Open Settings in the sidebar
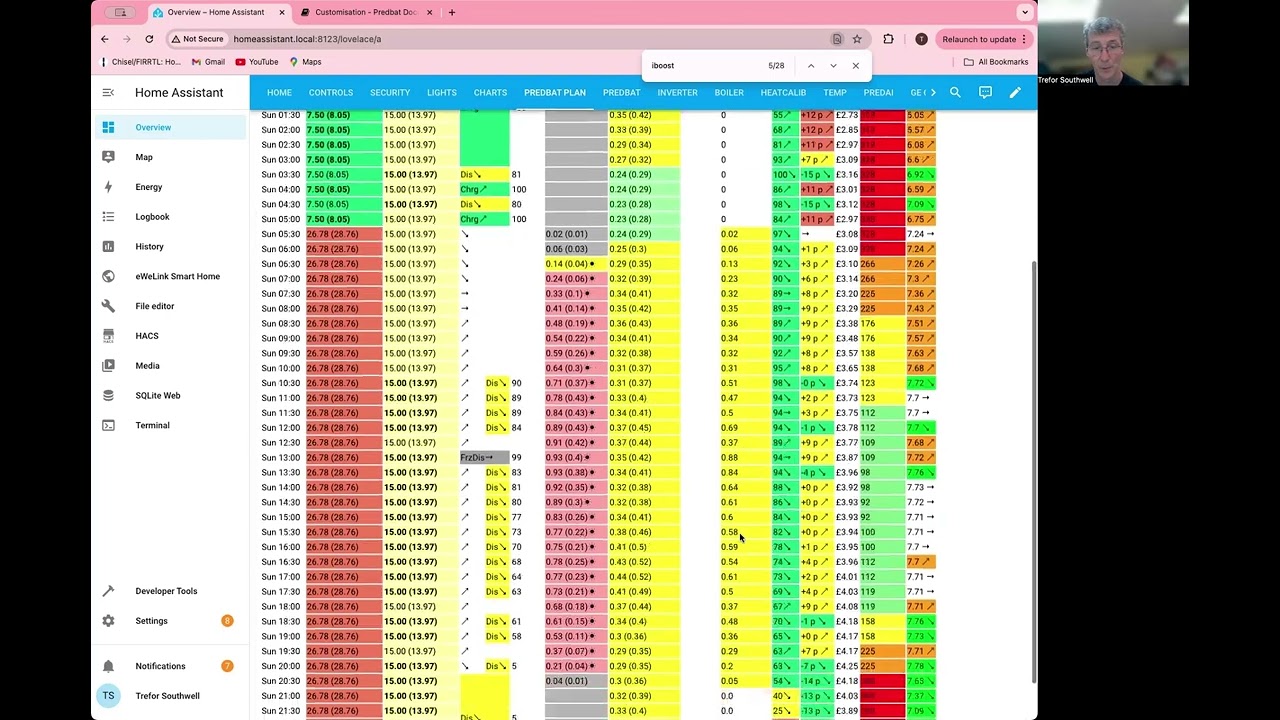 (x=171, y=621)
